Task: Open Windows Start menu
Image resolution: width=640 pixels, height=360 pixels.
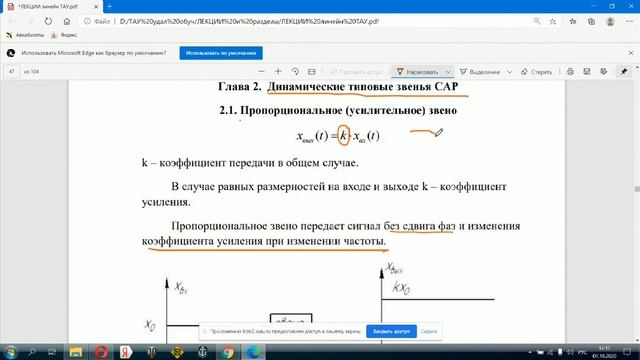Action: click(x=10, y=352)
